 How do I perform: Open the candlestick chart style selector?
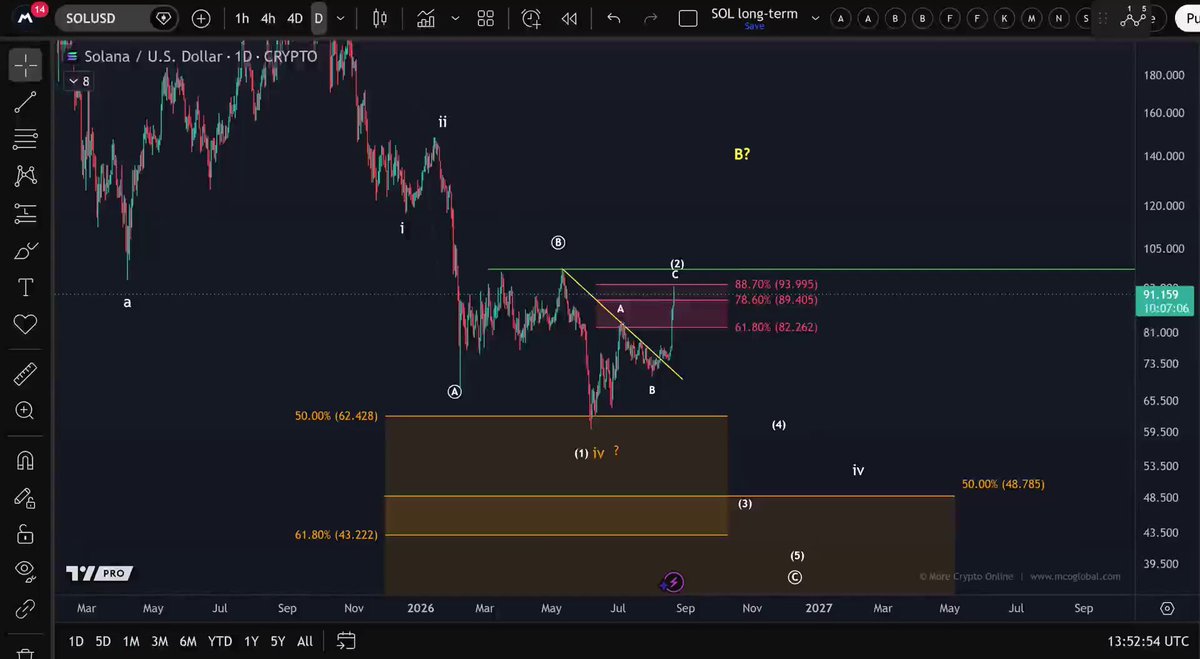pyautogui.click(x=379, y=18)
